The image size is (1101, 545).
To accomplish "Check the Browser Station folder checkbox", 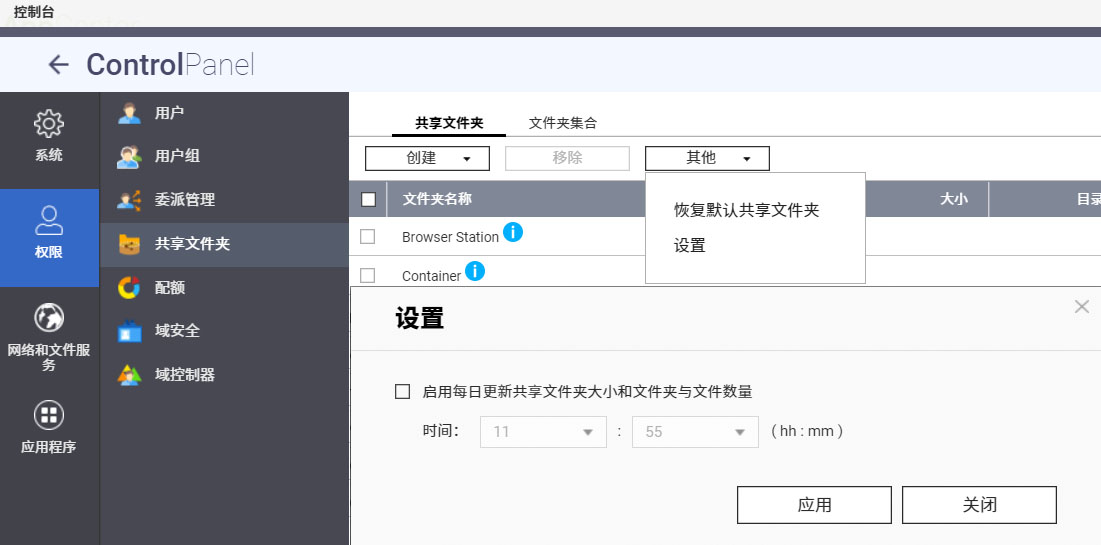I will (x=368, y=237).
